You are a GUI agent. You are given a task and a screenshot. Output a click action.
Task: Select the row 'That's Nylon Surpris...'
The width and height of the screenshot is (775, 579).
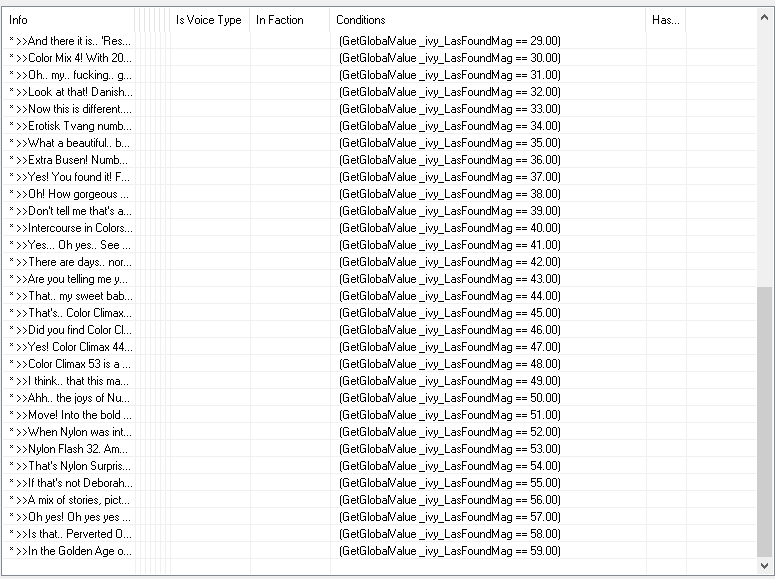coord(379,466)
